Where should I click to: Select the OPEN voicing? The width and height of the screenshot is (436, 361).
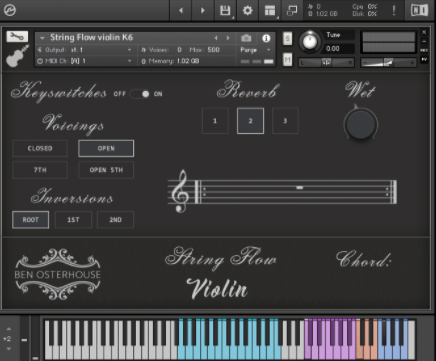coord(106,148)
